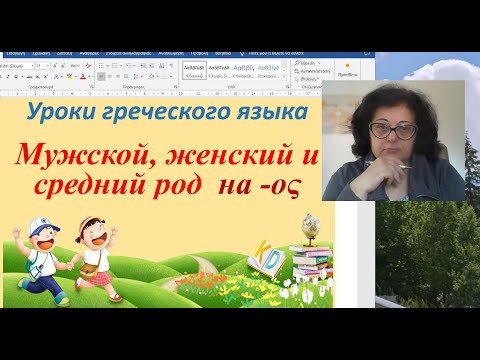Apply red font color
The height and width of the screenshot is (360, 480).
click(83, 77)
